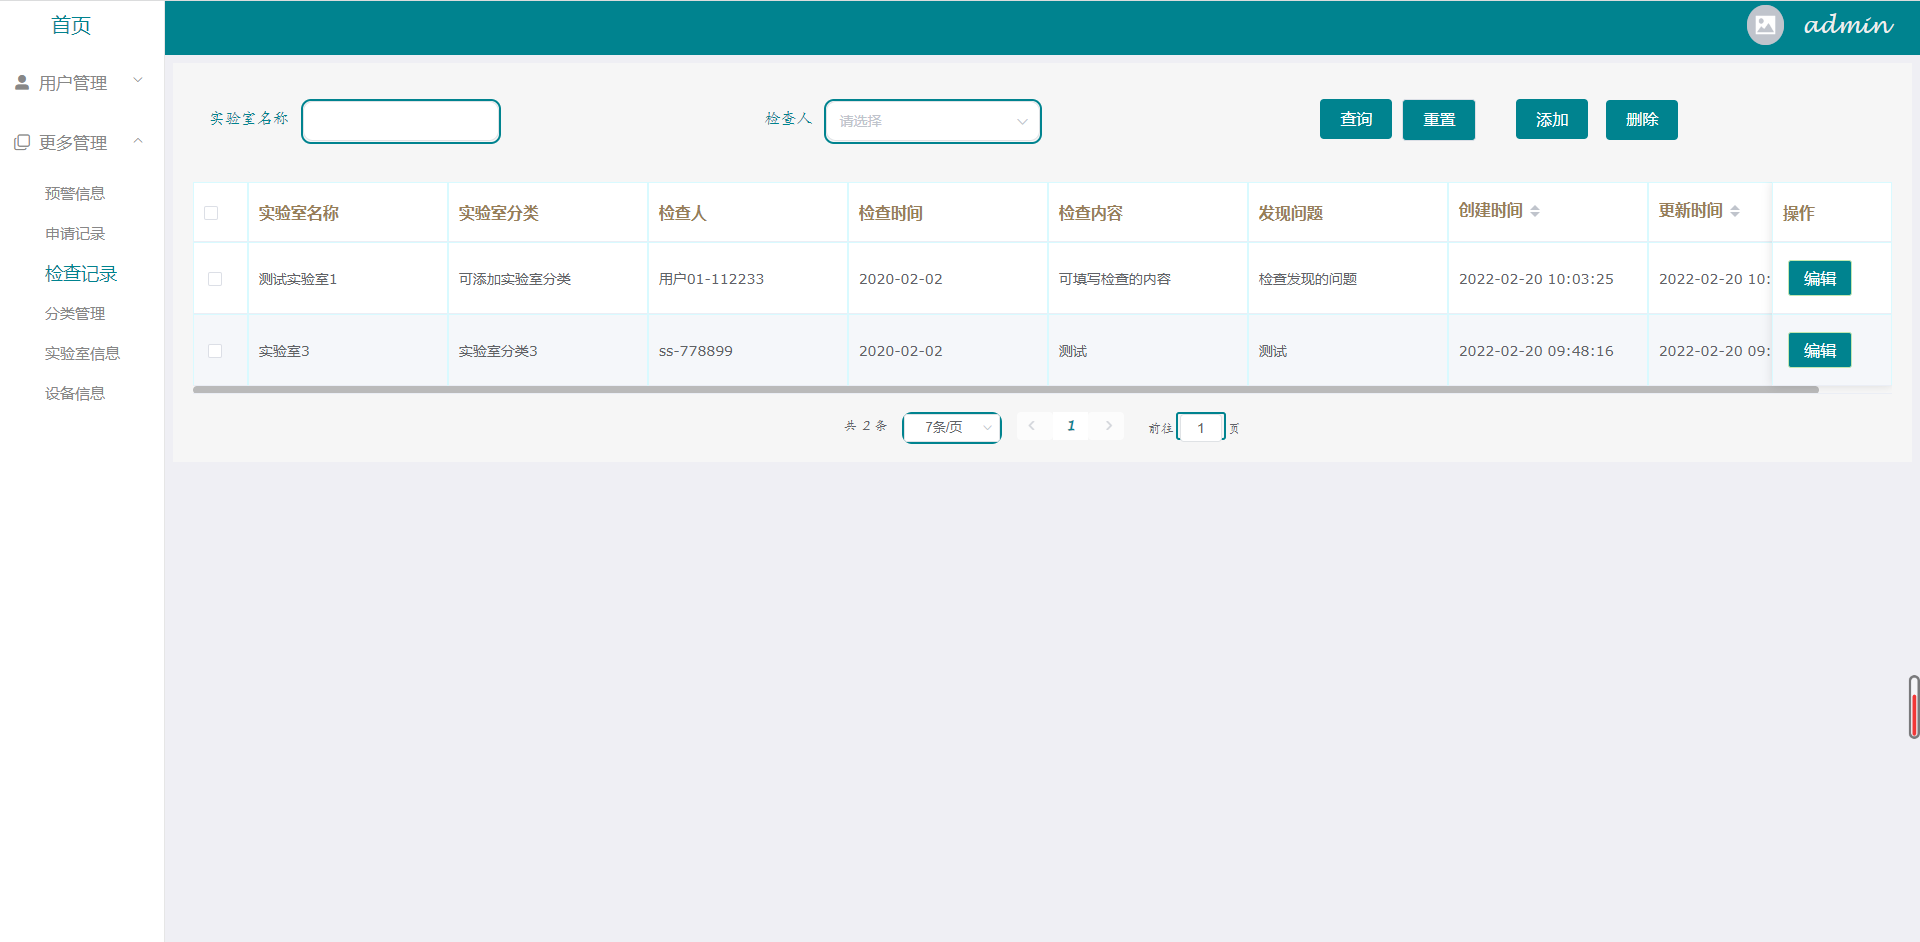Viewport: 1920px width, 942px height.
Task: Select 检查记录 menu item
Action: pos(81,273)
